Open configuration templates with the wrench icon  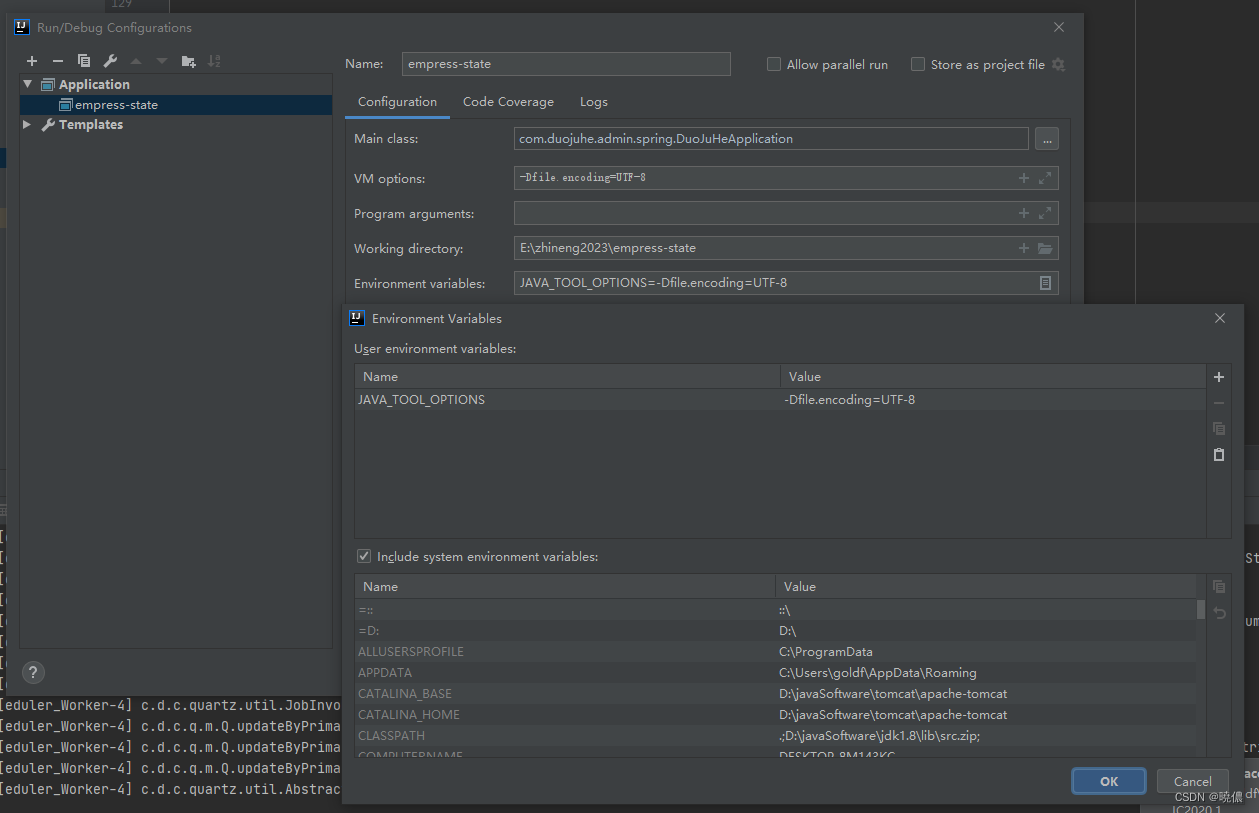[109, 60]
